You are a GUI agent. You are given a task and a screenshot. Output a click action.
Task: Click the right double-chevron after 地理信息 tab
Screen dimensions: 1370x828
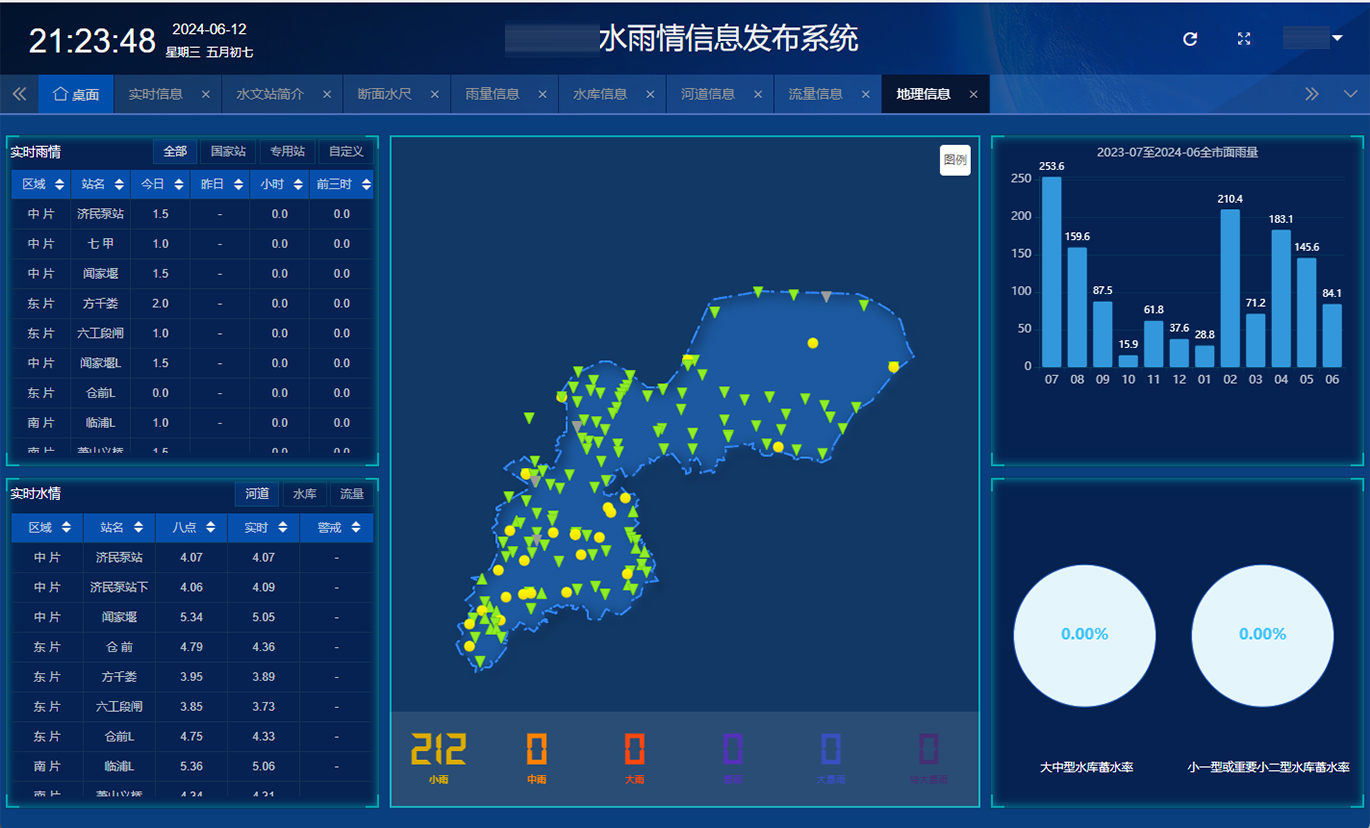[1313, 93]
